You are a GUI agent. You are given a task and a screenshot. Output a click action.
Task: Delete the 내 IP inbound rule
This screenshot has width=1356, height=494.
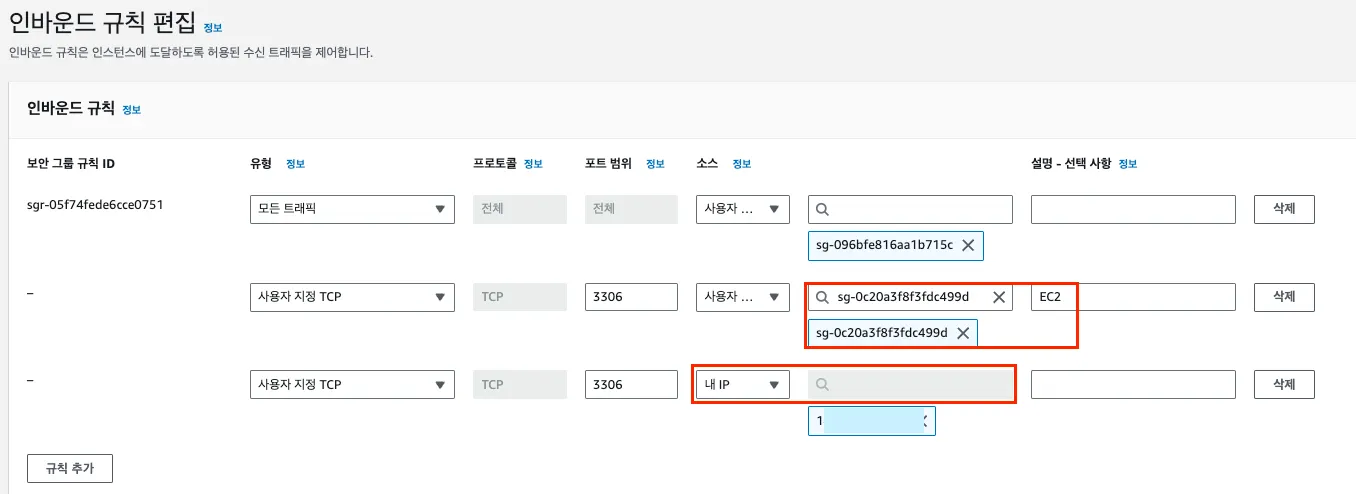pyautogui.click(x=1283, y=384)
